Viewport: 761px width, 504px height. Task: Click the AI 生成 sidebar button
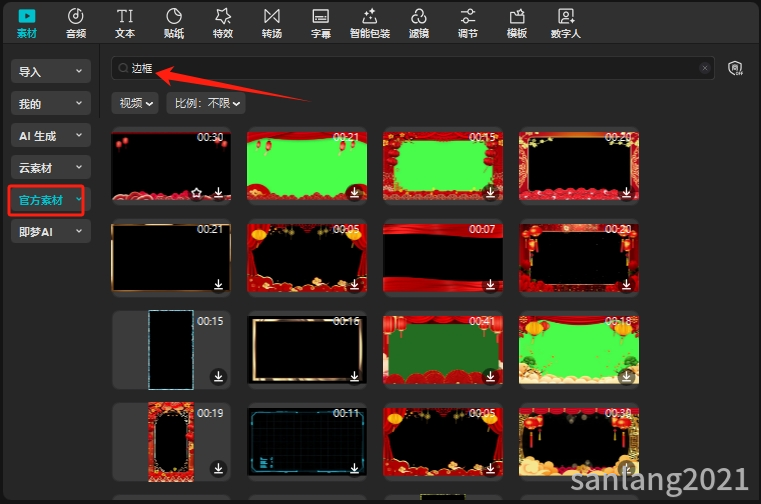[50, 136]
